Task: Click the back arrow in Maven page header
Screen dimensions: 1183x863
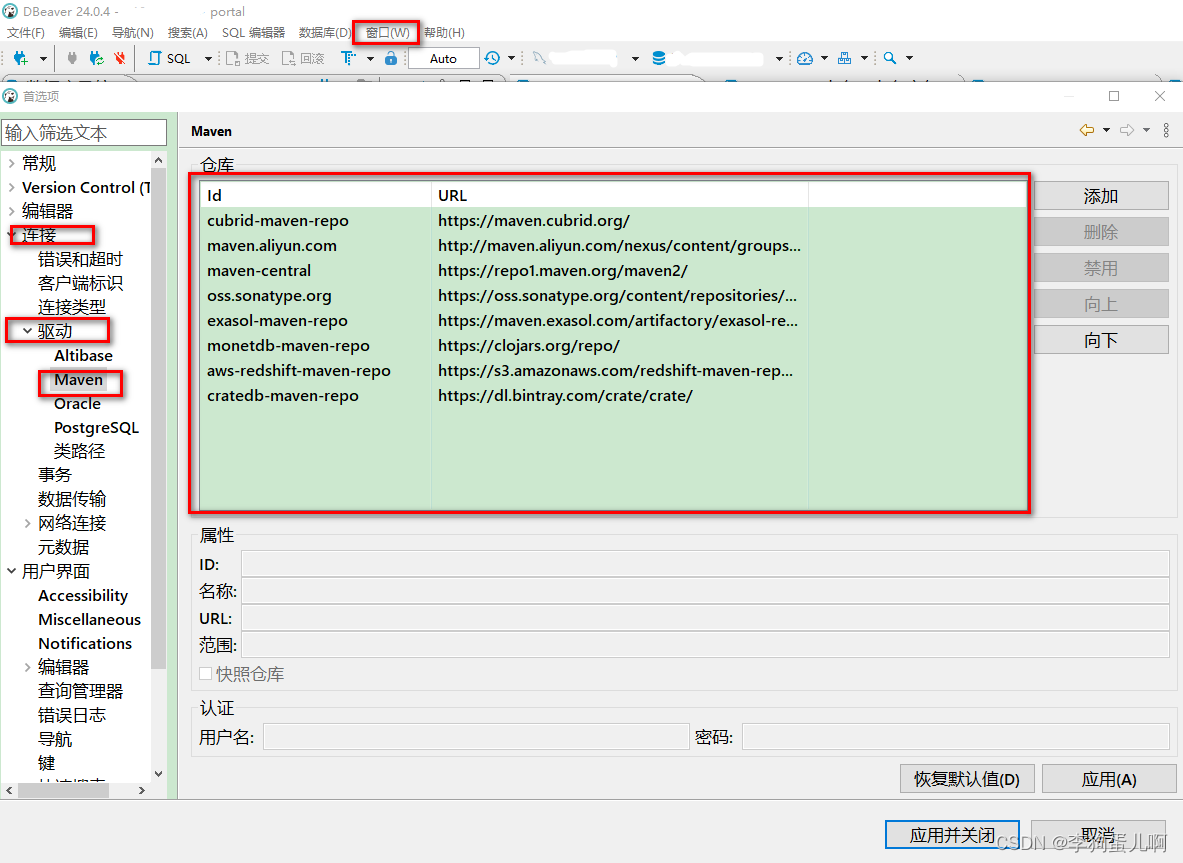Action: pyautogui.click(x=1086, y=130)
